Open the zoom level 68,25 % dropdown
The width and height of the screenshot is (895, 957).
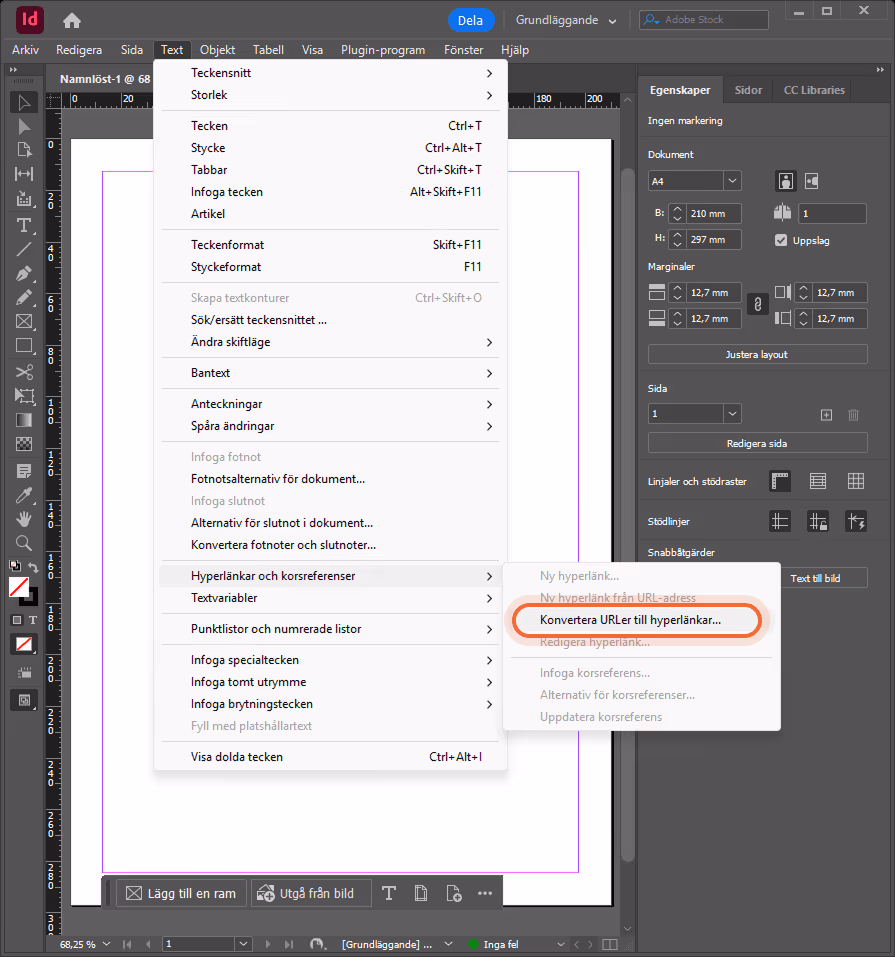point(85,944)
